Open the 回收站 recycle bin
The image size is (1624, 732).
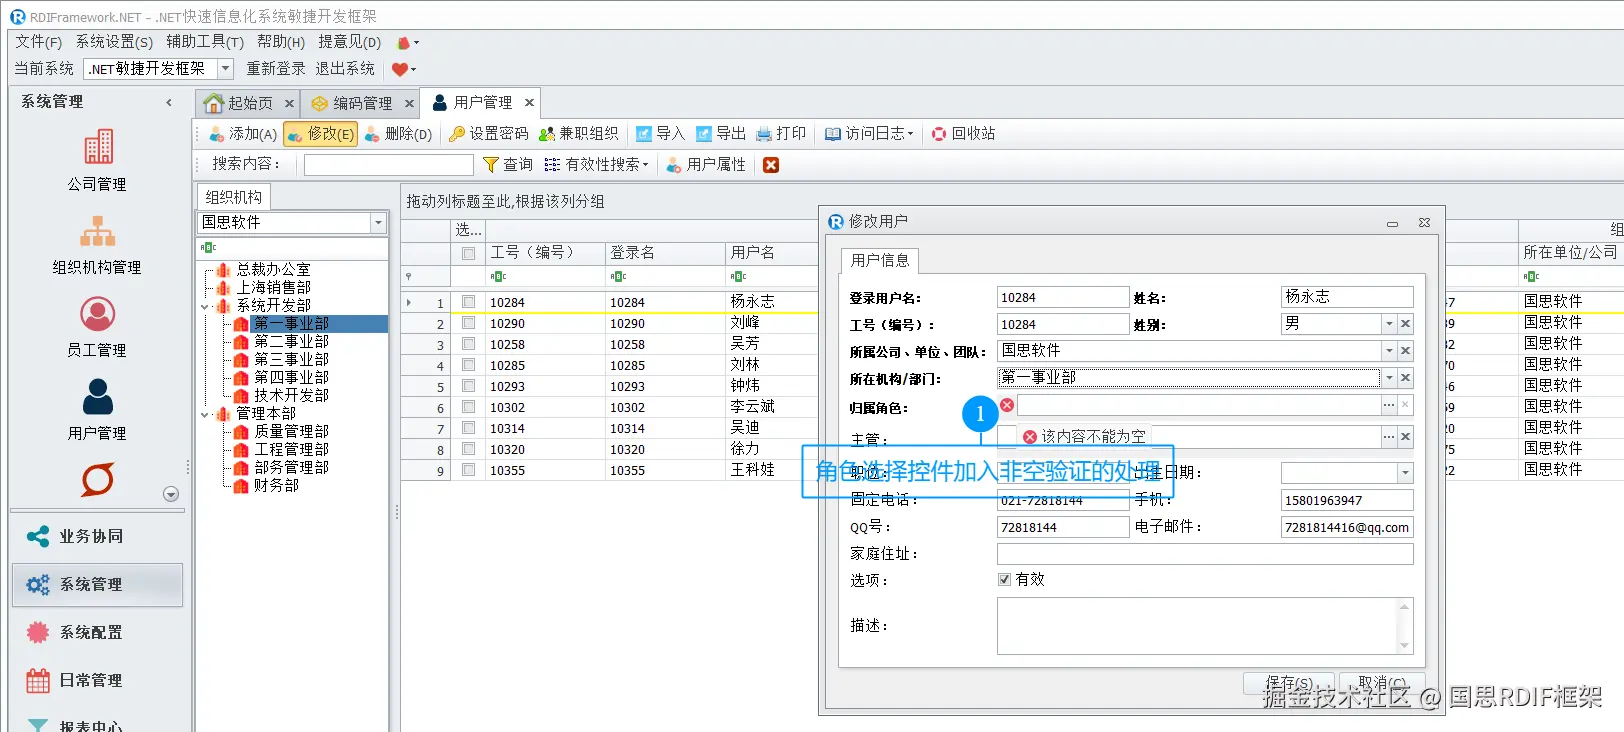pos(964,134)
